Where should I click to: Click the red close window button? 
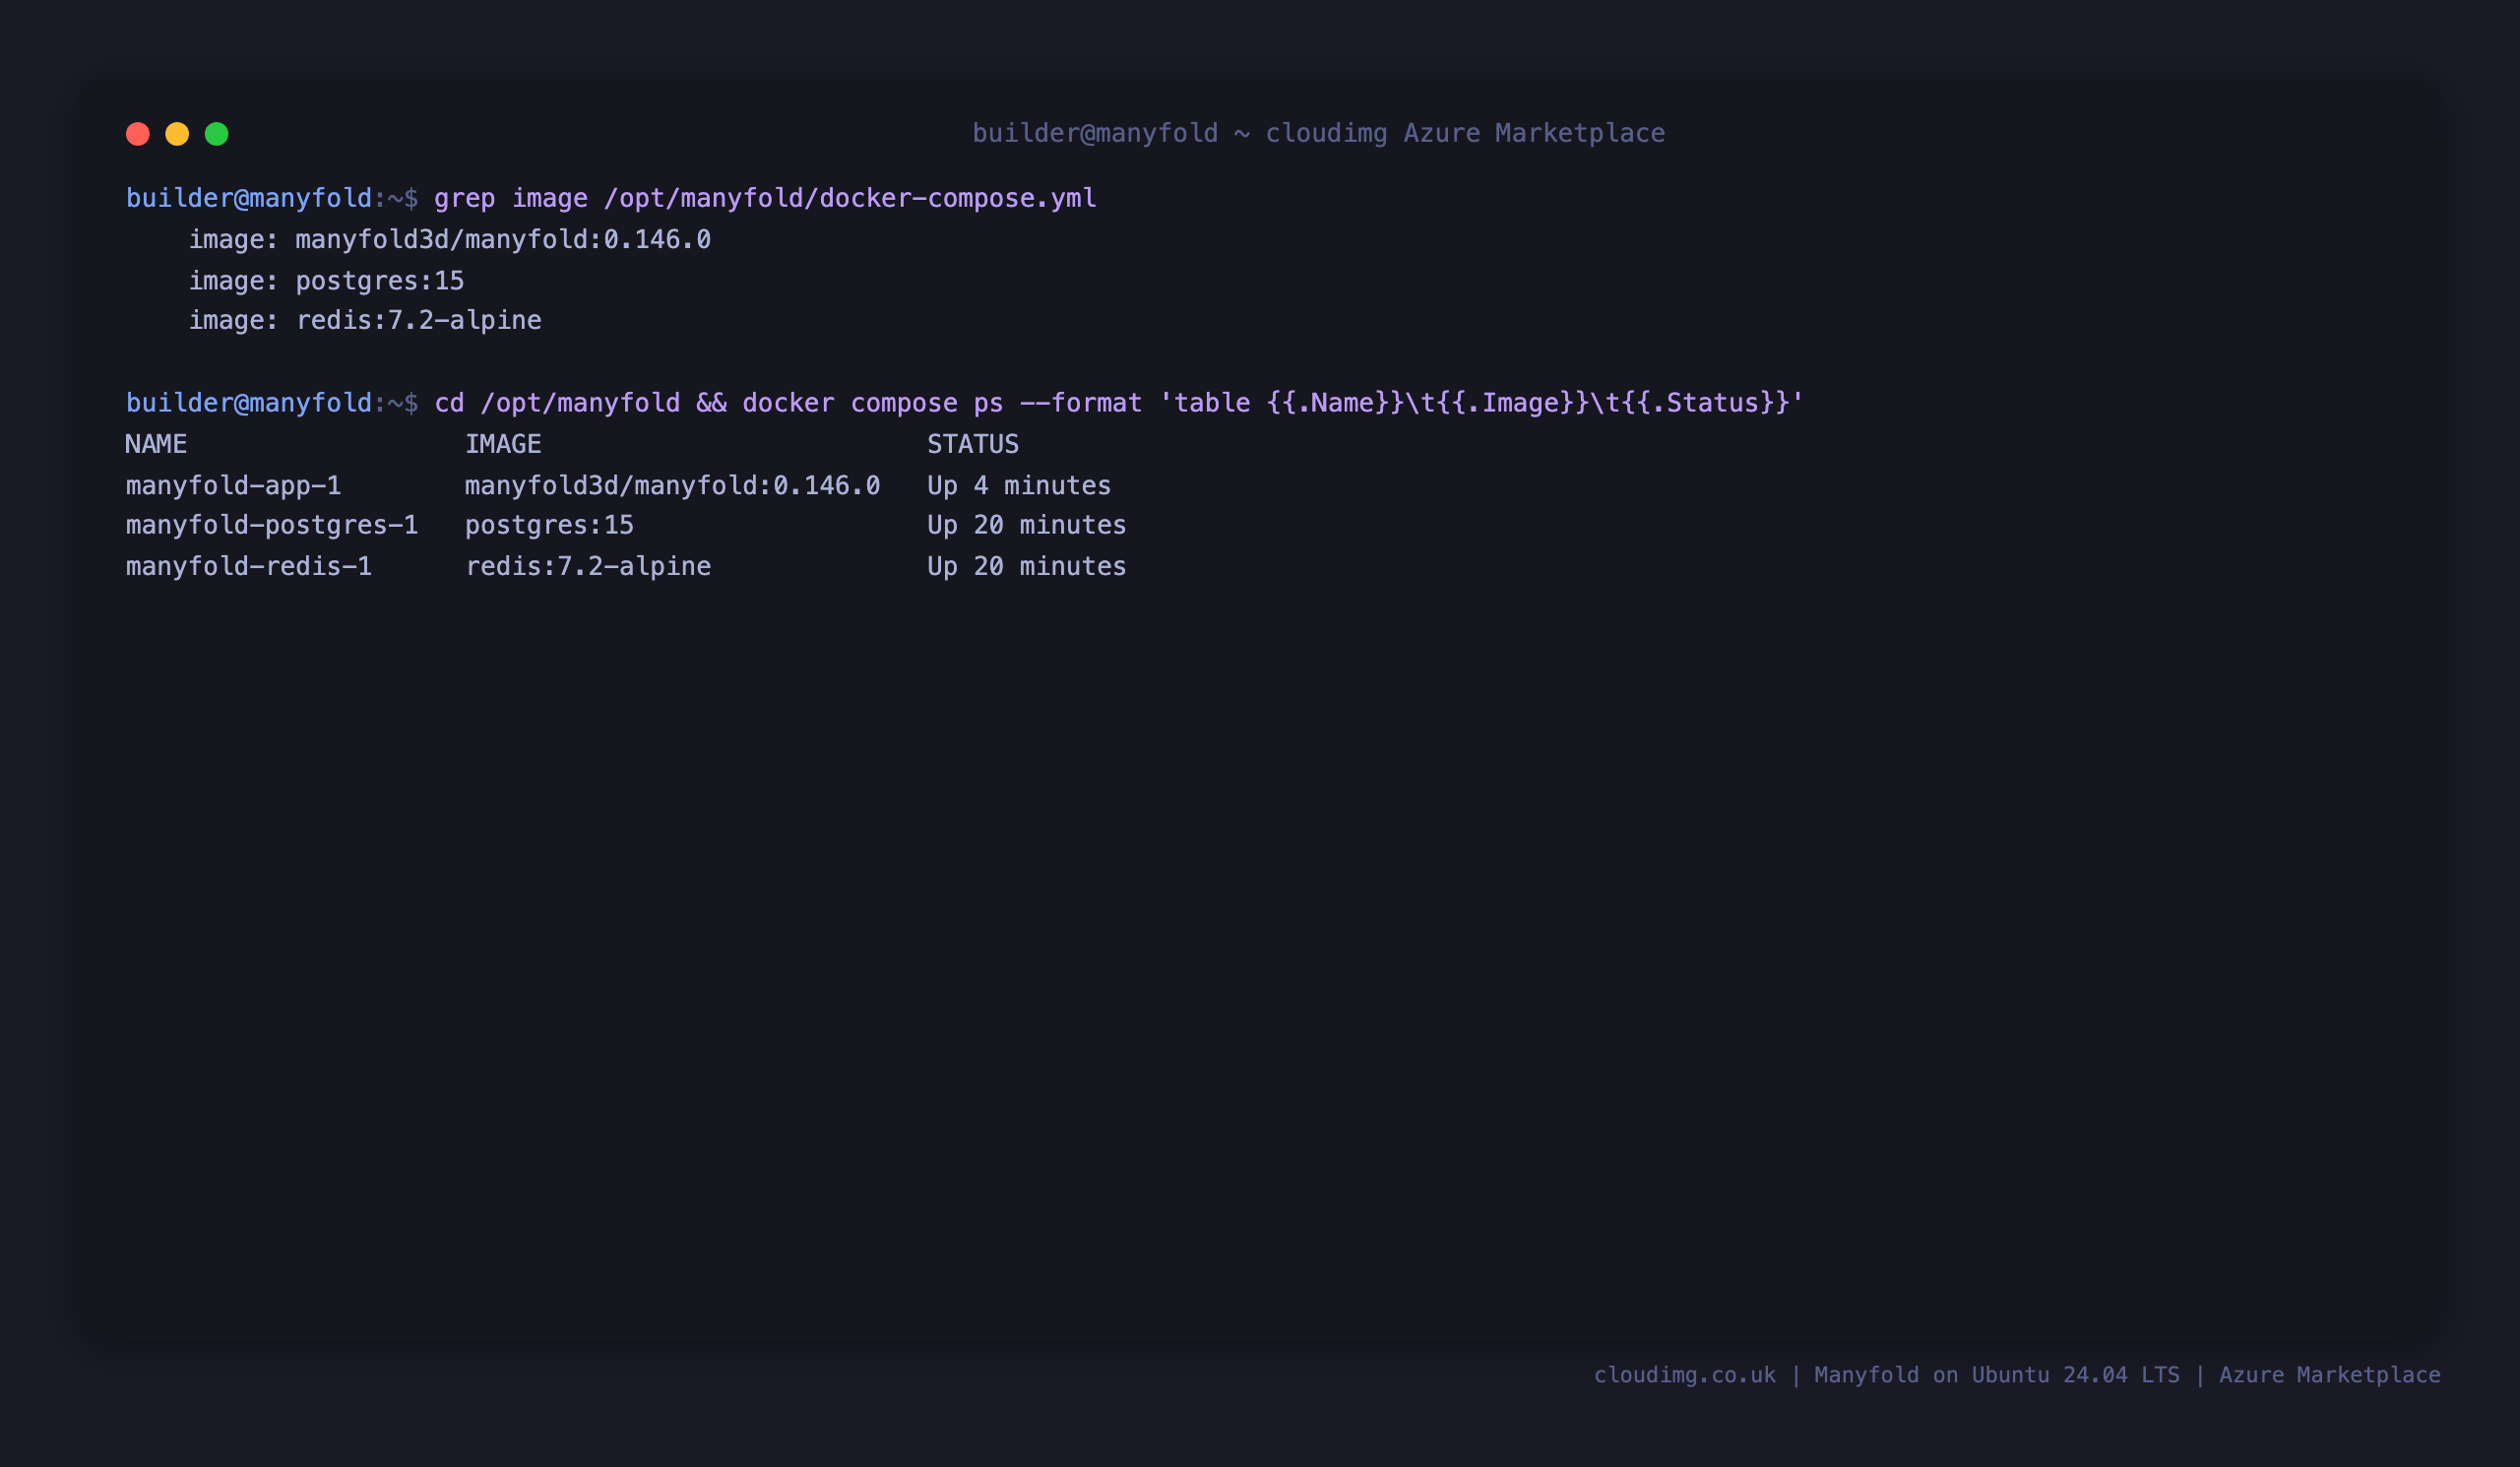coord(138,134)
